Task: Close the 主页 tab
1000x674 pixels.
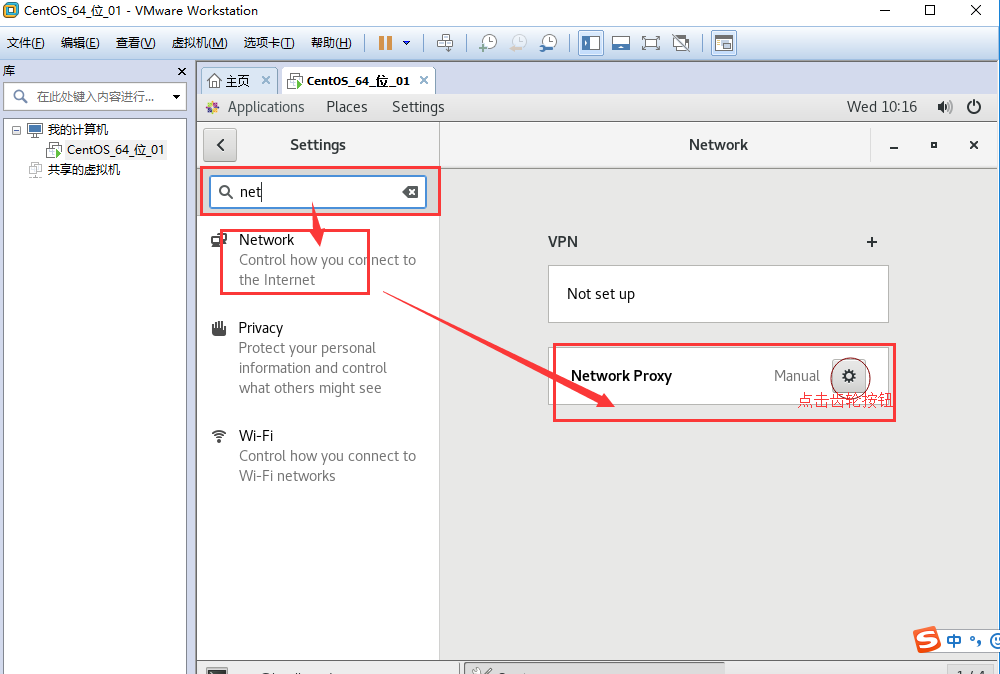Action: click(x=266, y=80)
